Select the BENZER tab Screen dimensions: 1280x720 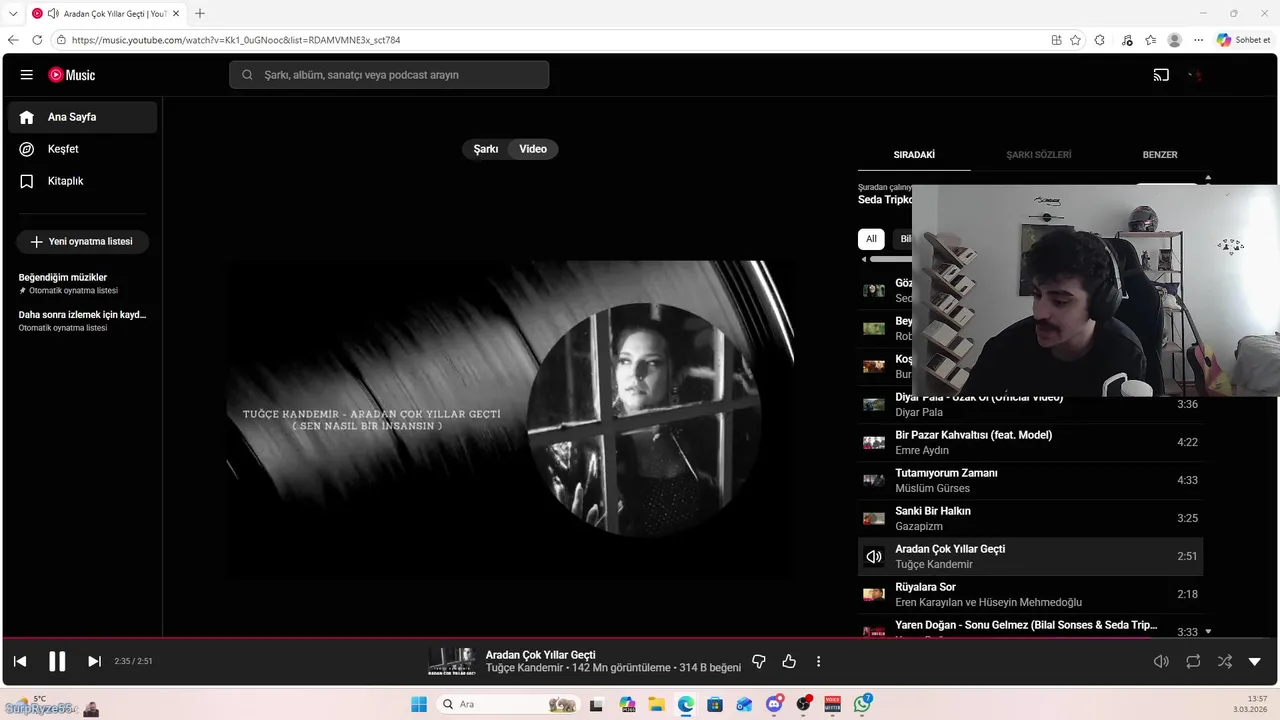tap(1160, 155)
